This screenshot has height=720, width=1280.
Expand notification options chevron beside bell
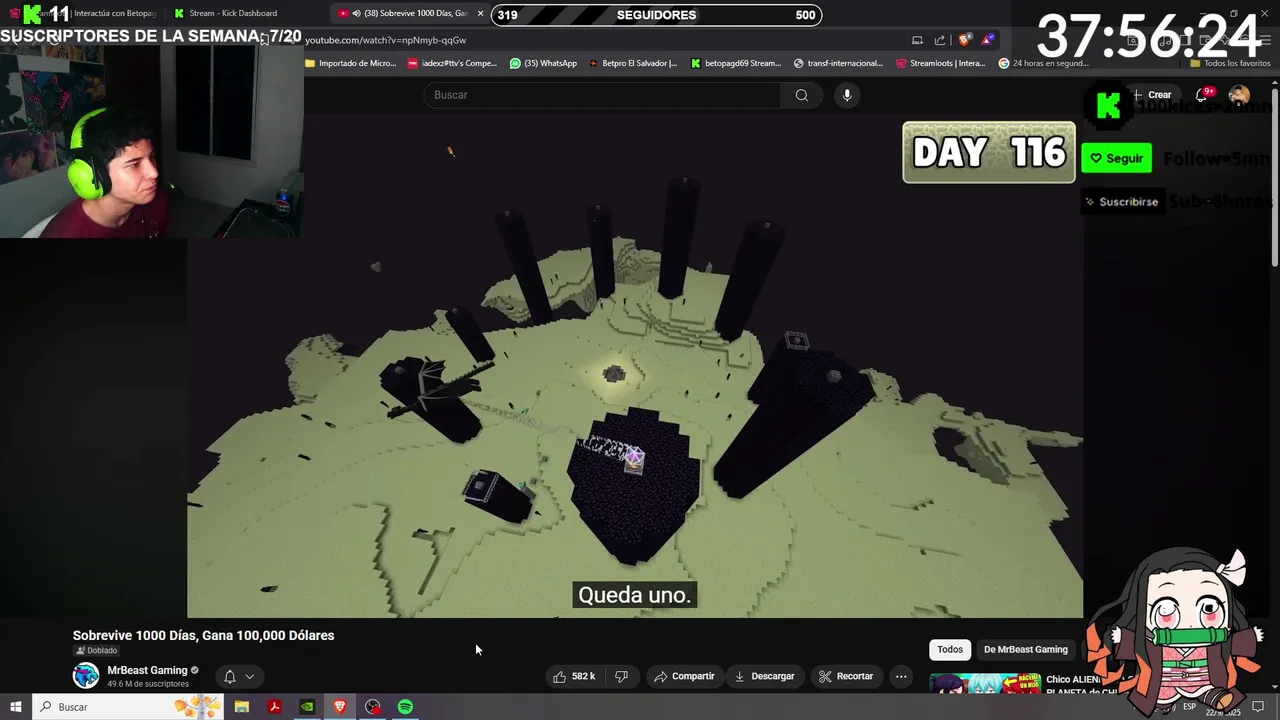(250, 677)
